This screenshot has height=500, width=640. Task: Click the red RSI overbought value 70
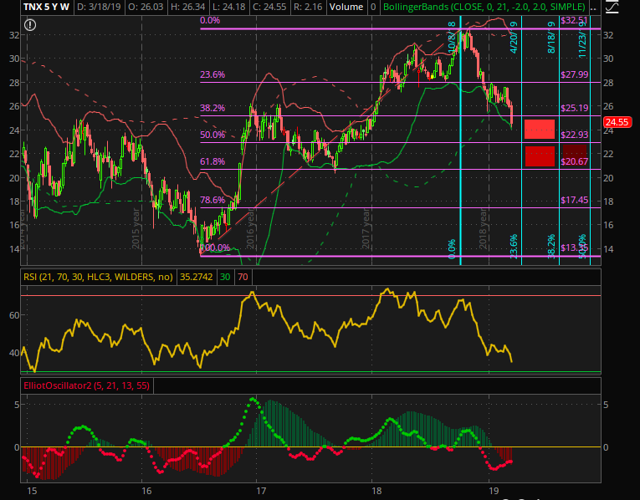click(x=243, y=277)
